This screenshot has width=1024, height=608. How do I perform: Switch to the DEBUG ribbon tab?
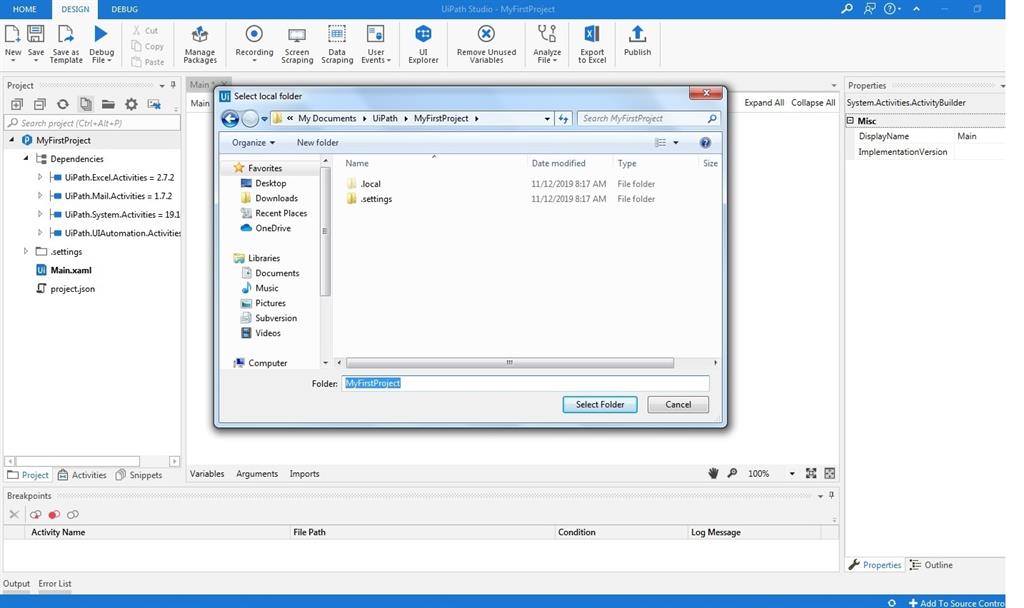pos(124,8)
